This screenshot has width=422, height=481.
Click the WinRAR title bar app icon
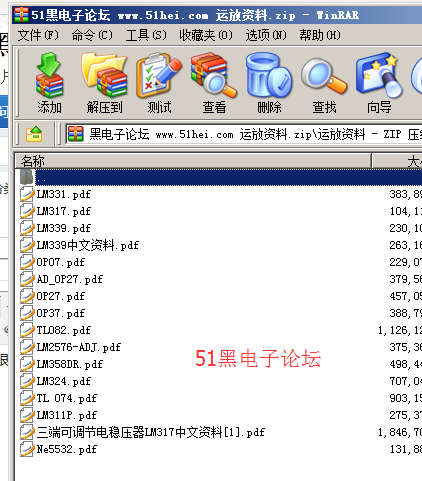click(x=21, y=14)
